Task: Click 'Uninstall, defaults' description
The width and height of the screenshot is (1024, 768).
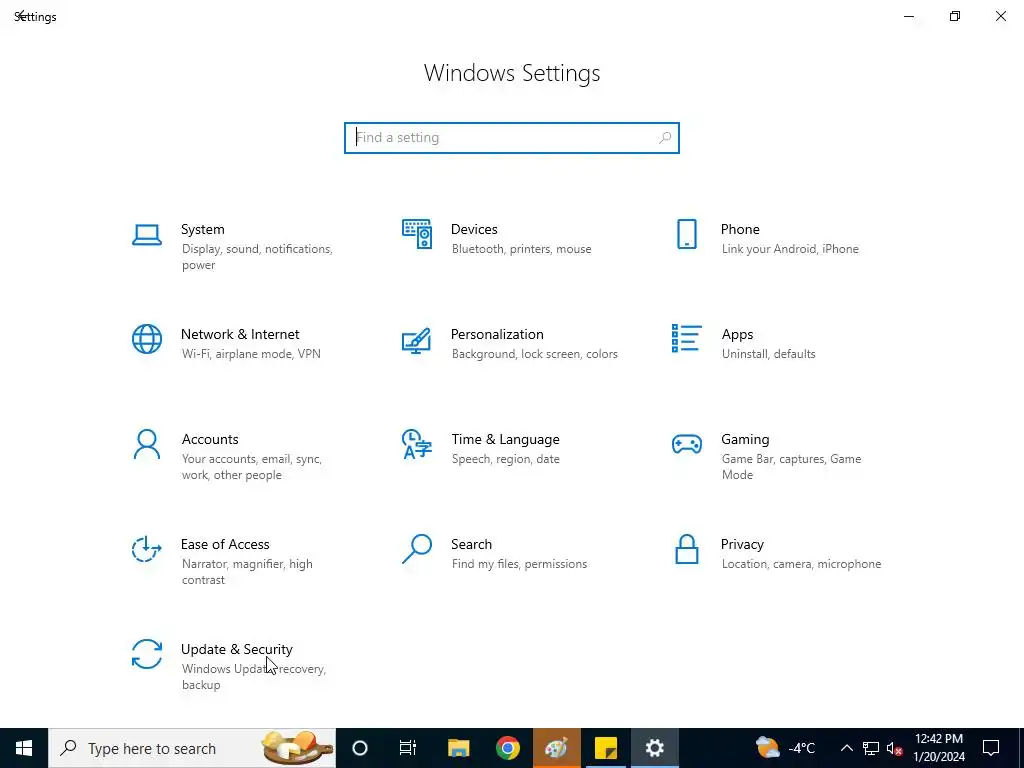Action: (x=768, y=354)
